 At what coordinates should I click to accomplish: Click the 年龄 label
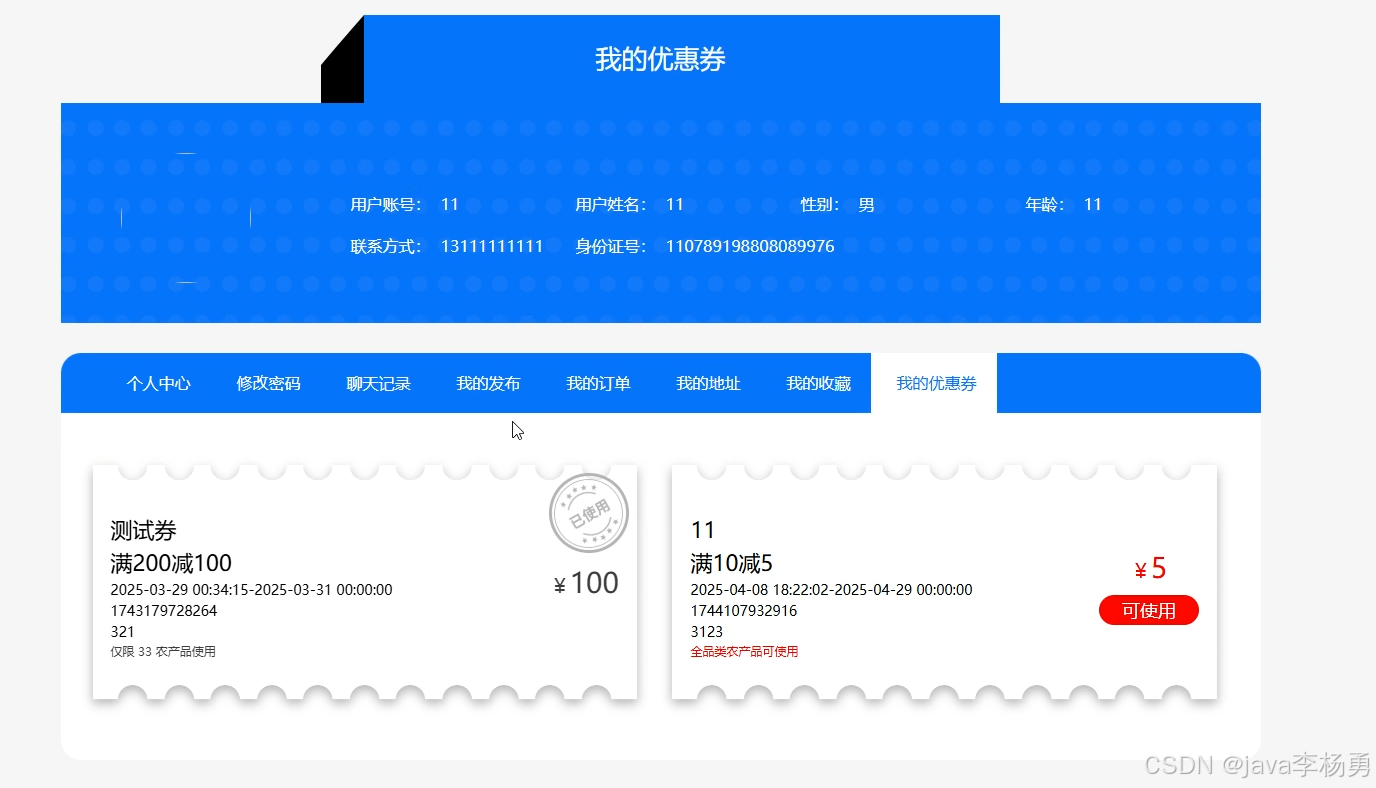1045,204
